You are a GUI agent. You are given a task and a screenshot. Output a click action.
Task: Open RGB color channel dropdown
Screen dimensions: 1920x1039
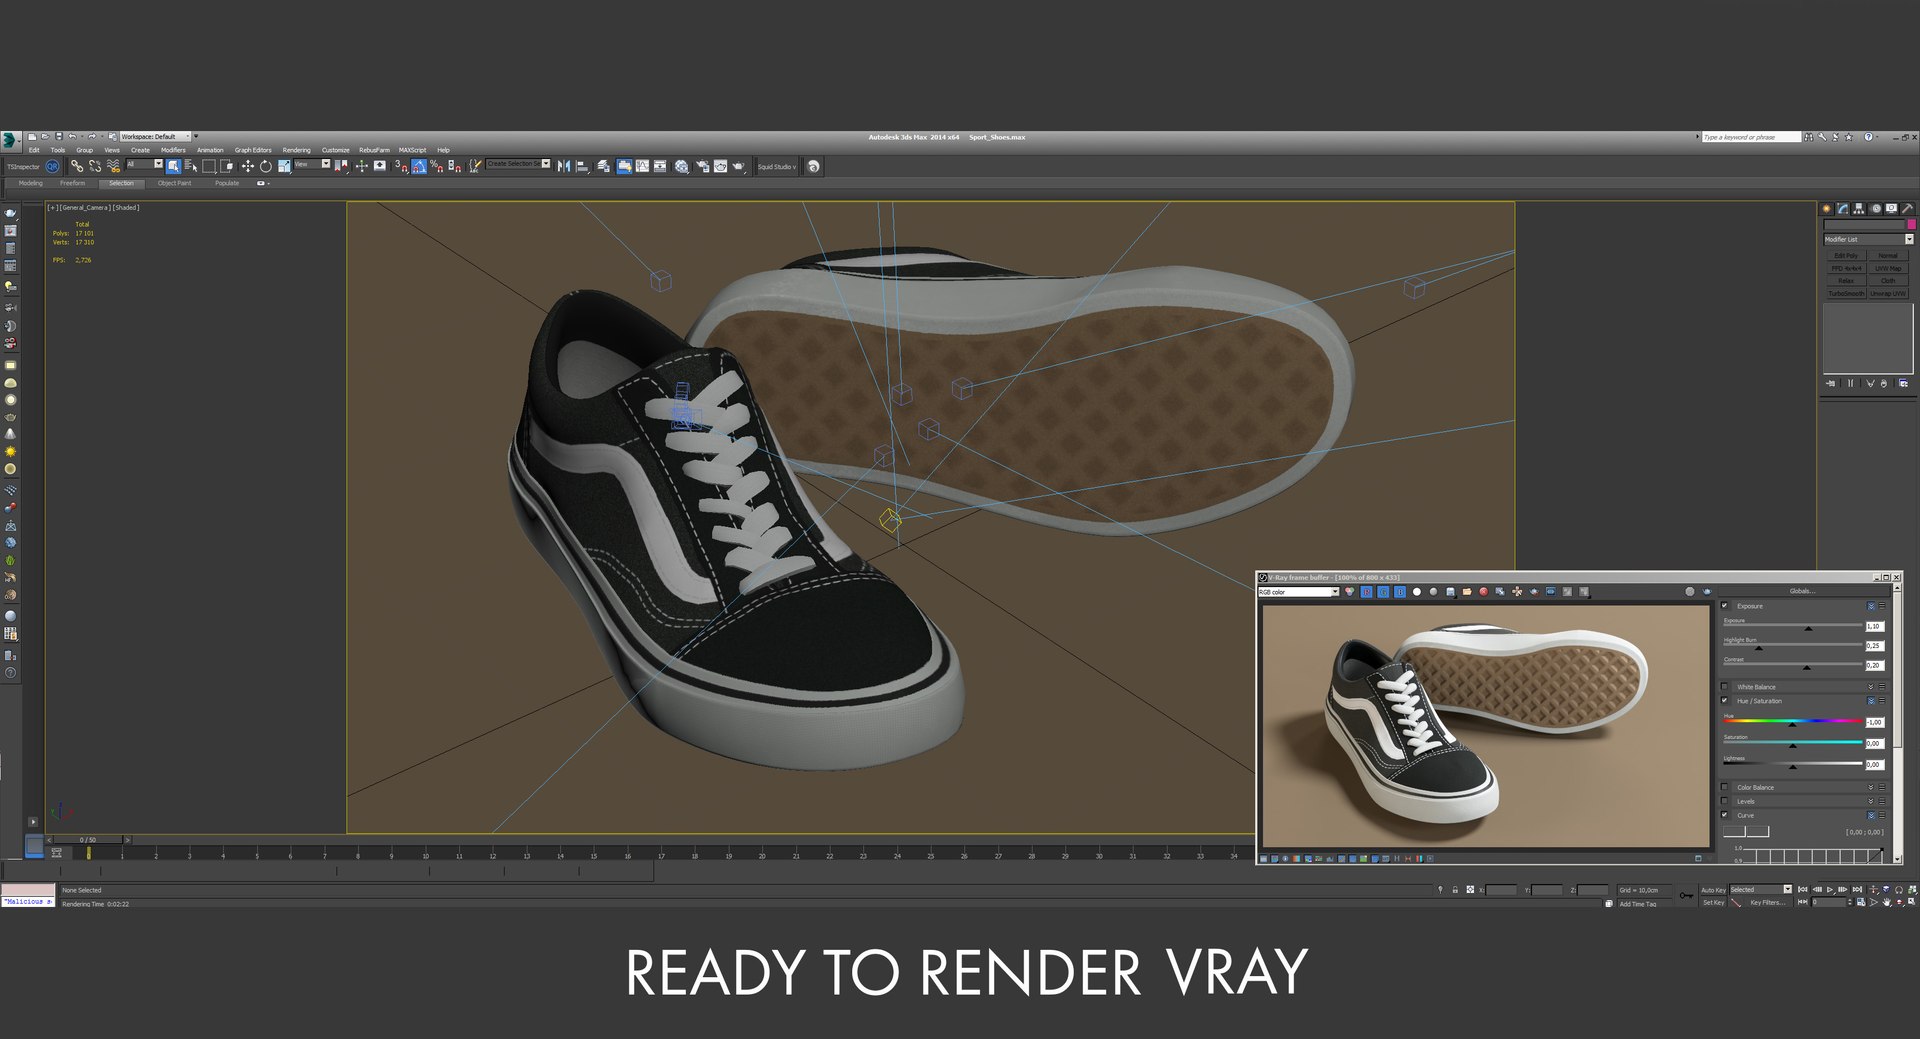tap(1298, 592)
